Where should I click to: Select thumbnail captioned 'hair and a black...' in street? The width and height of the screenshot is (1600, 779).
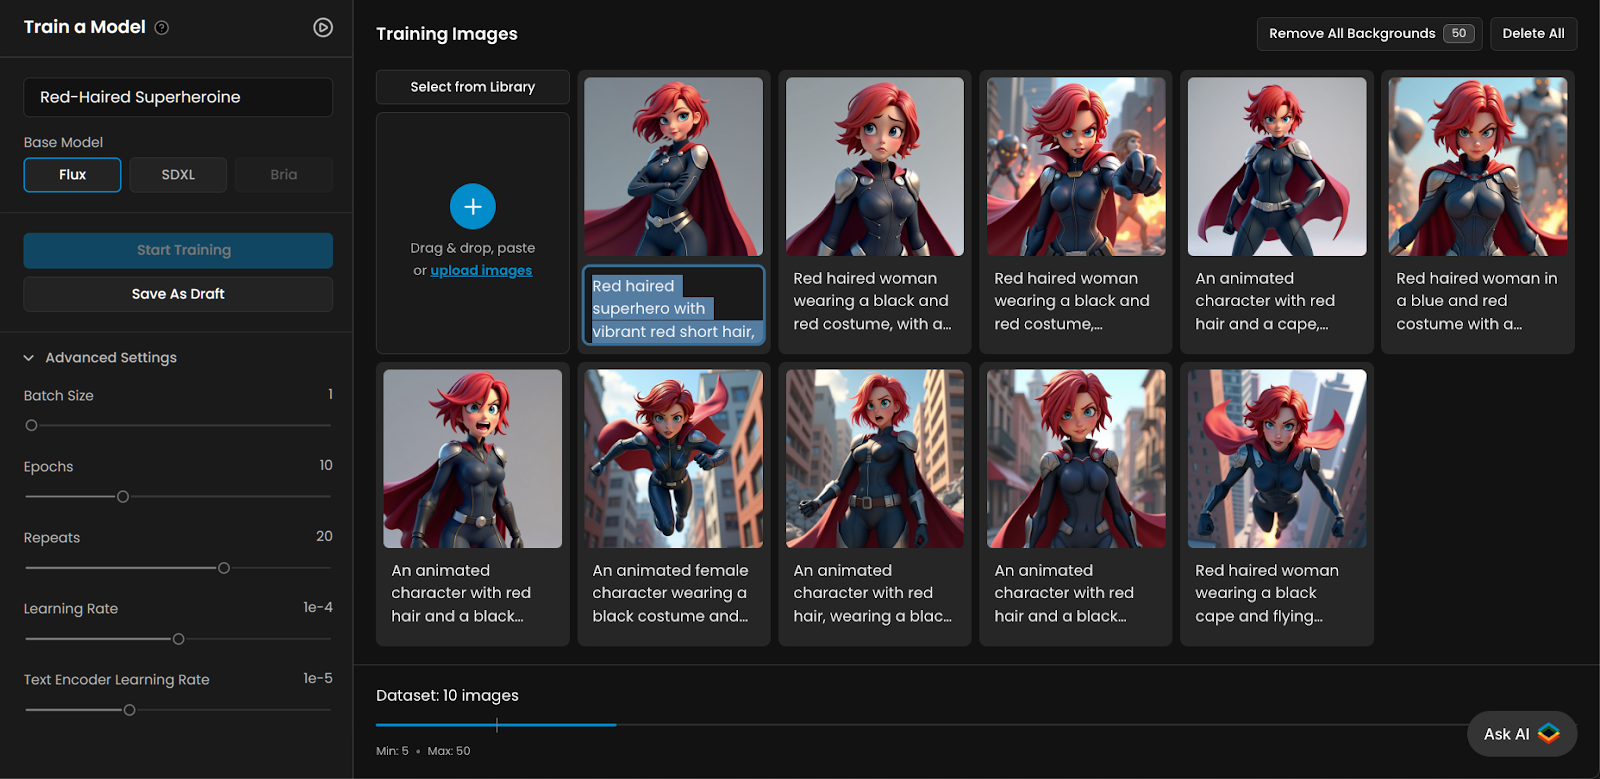(x=1076, y=459)
